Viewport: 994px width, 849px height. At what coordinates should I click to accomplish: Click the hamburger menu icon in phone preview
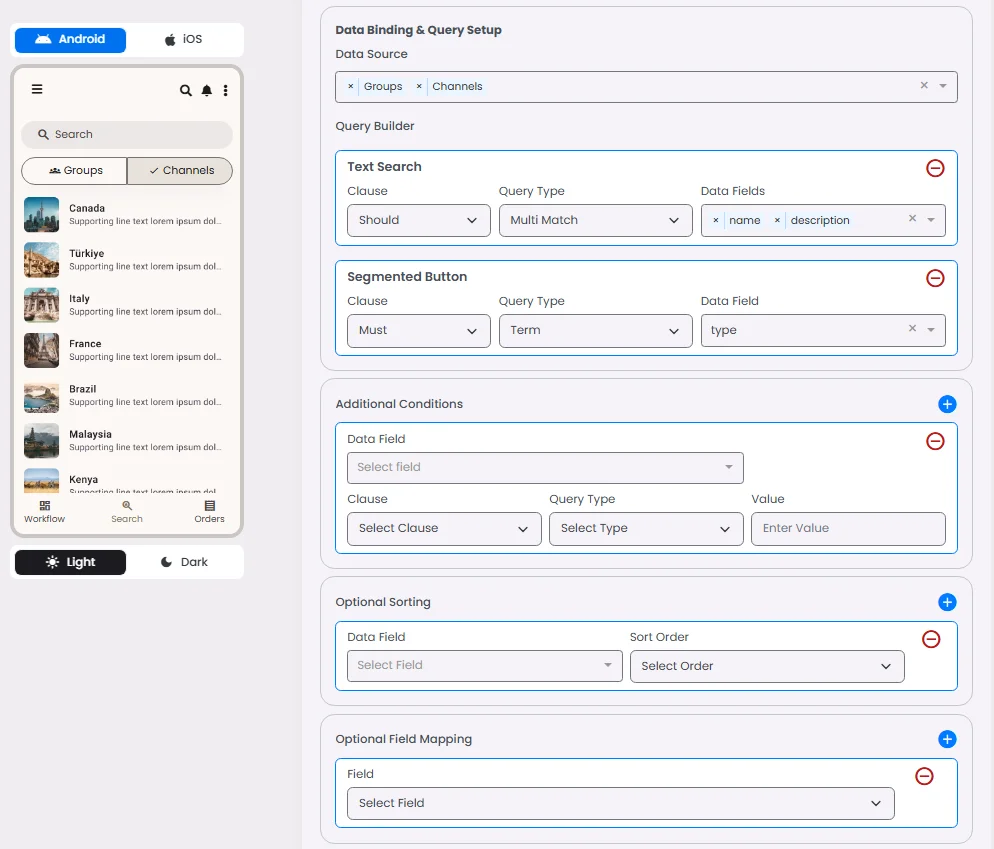click(x=37, y=89)
